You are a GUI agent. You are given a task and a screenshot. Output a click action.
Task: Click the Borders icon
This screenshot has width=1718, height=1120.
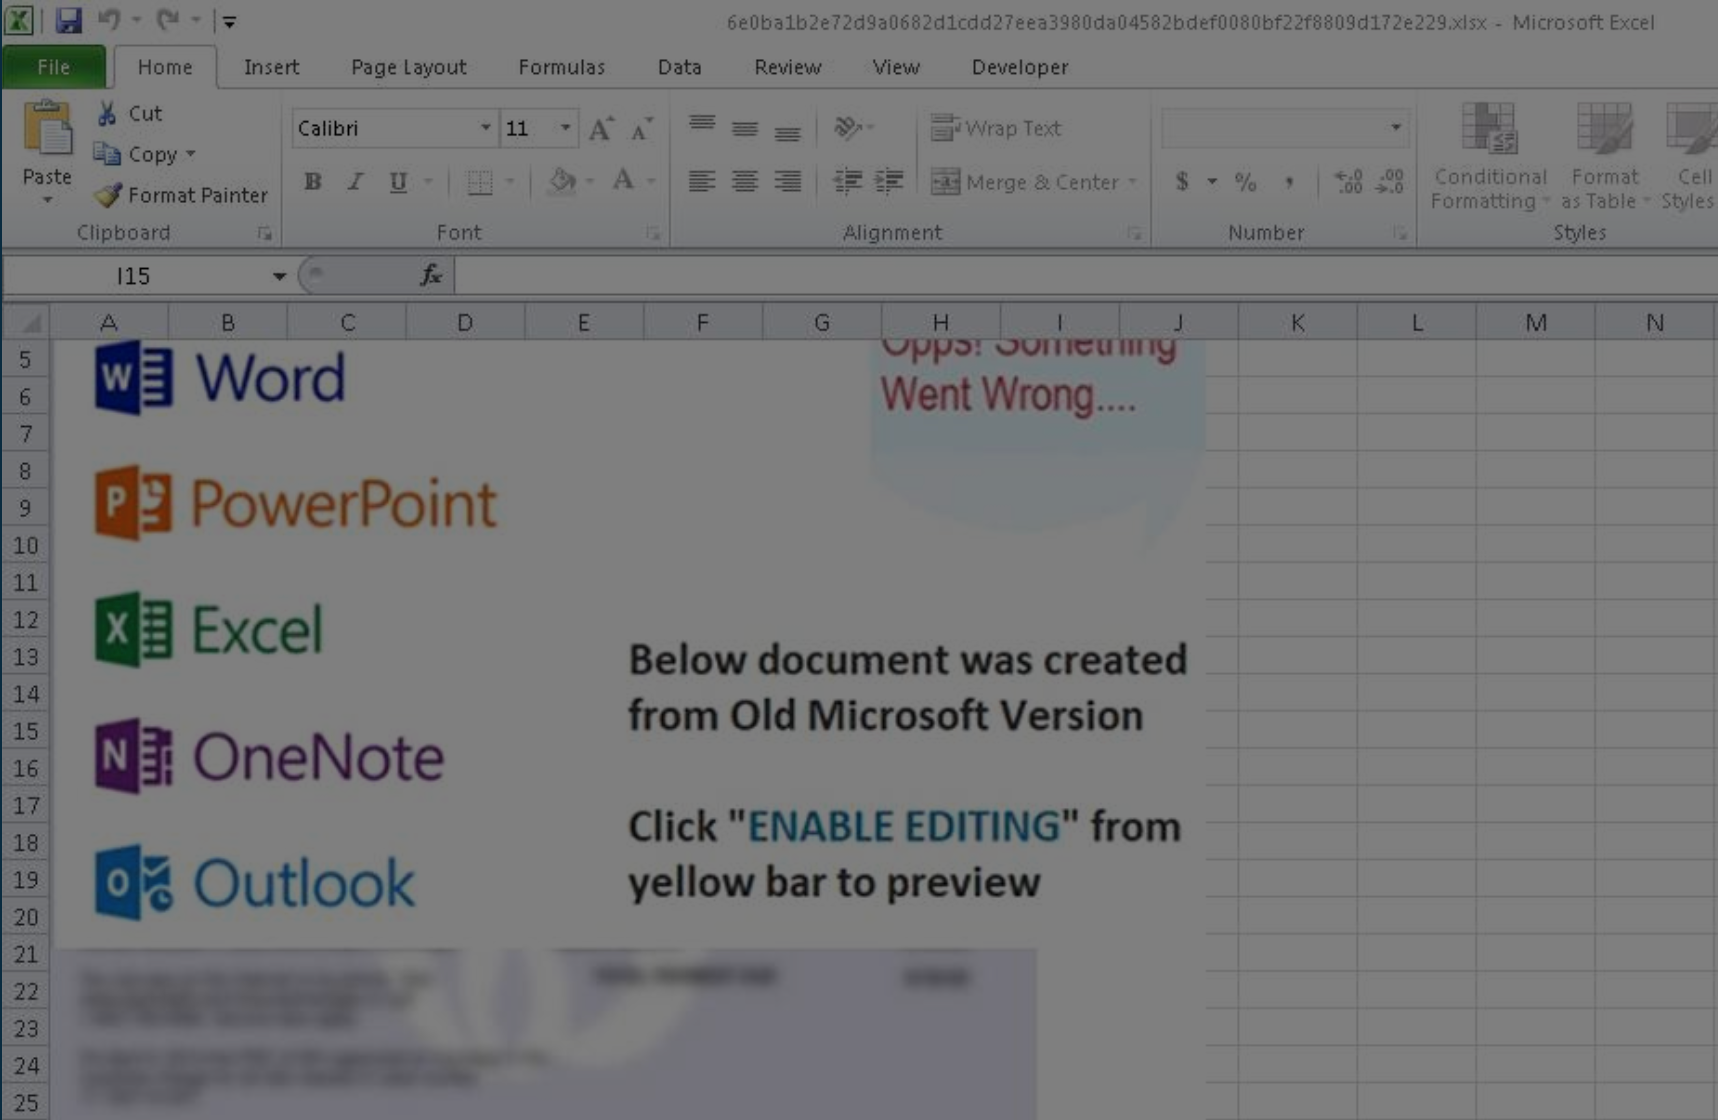tap(480, 182)
